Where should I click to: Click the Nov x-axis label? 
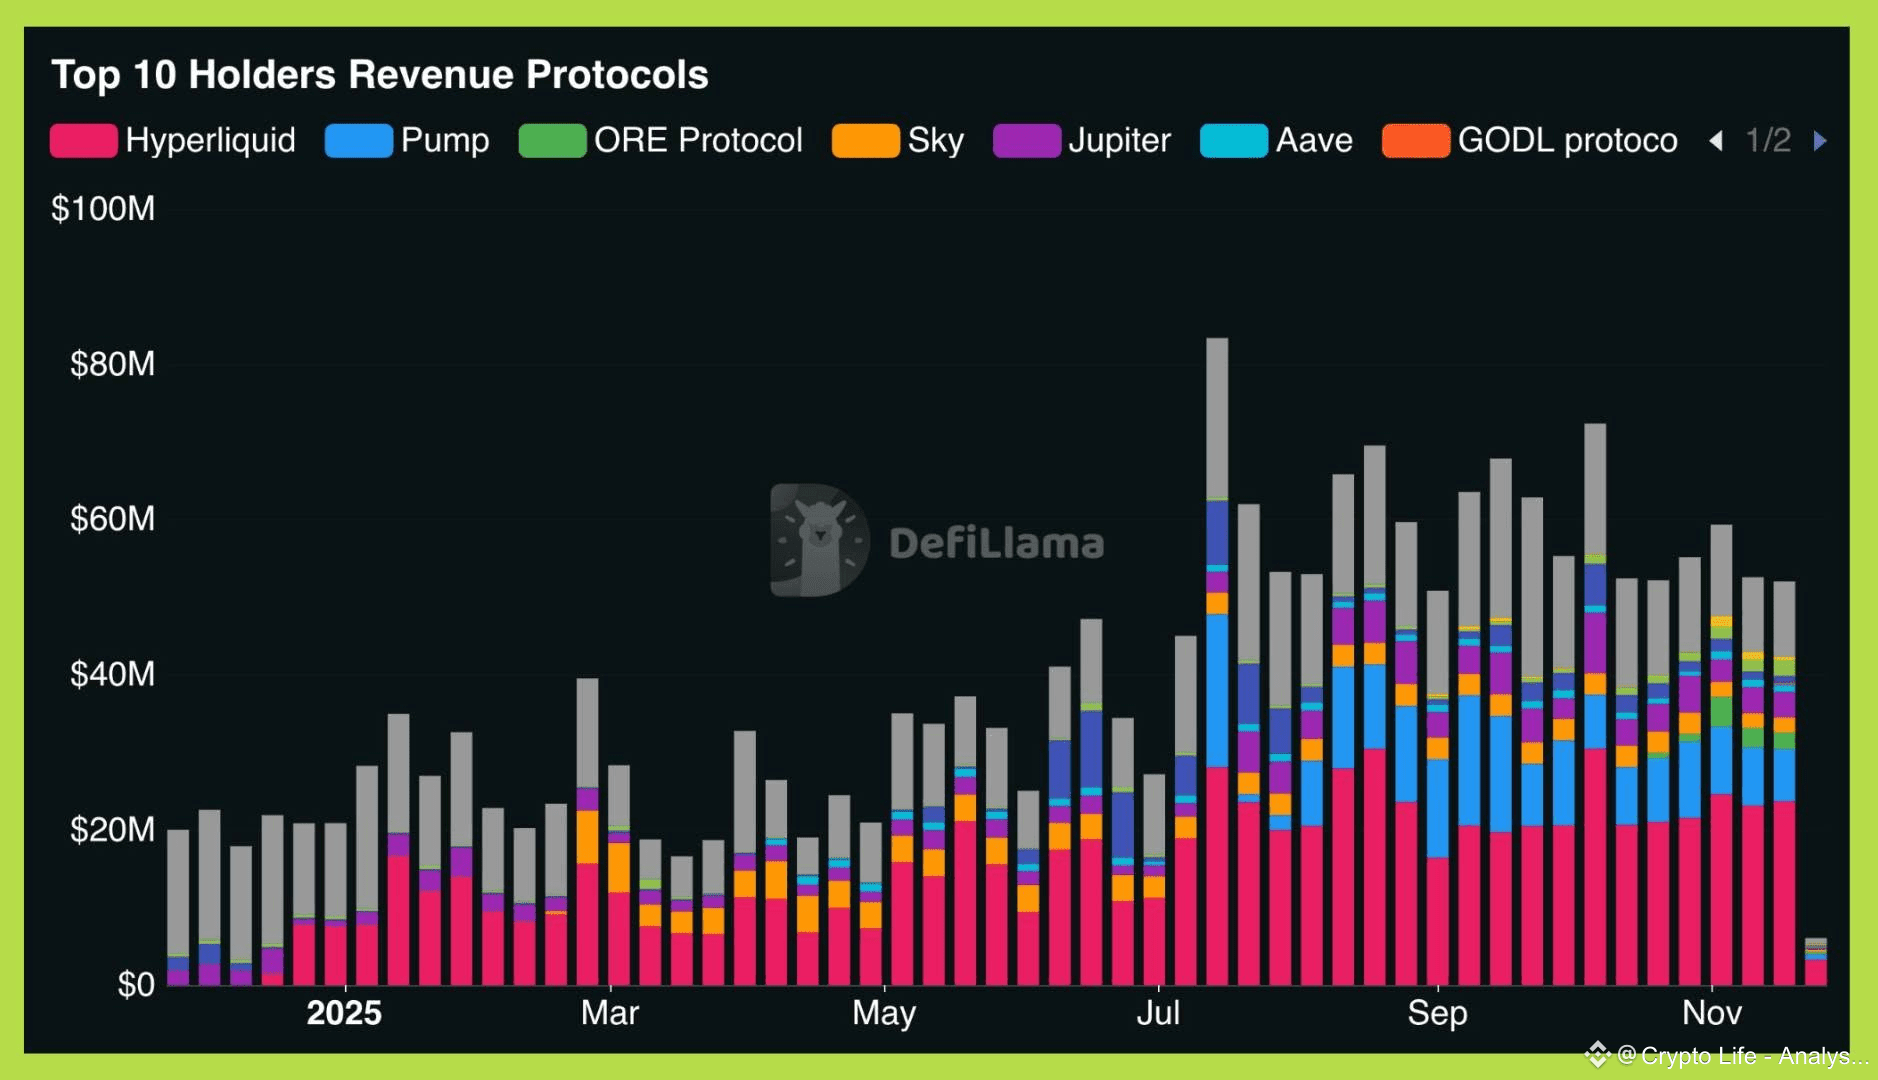(1711, 1013)
